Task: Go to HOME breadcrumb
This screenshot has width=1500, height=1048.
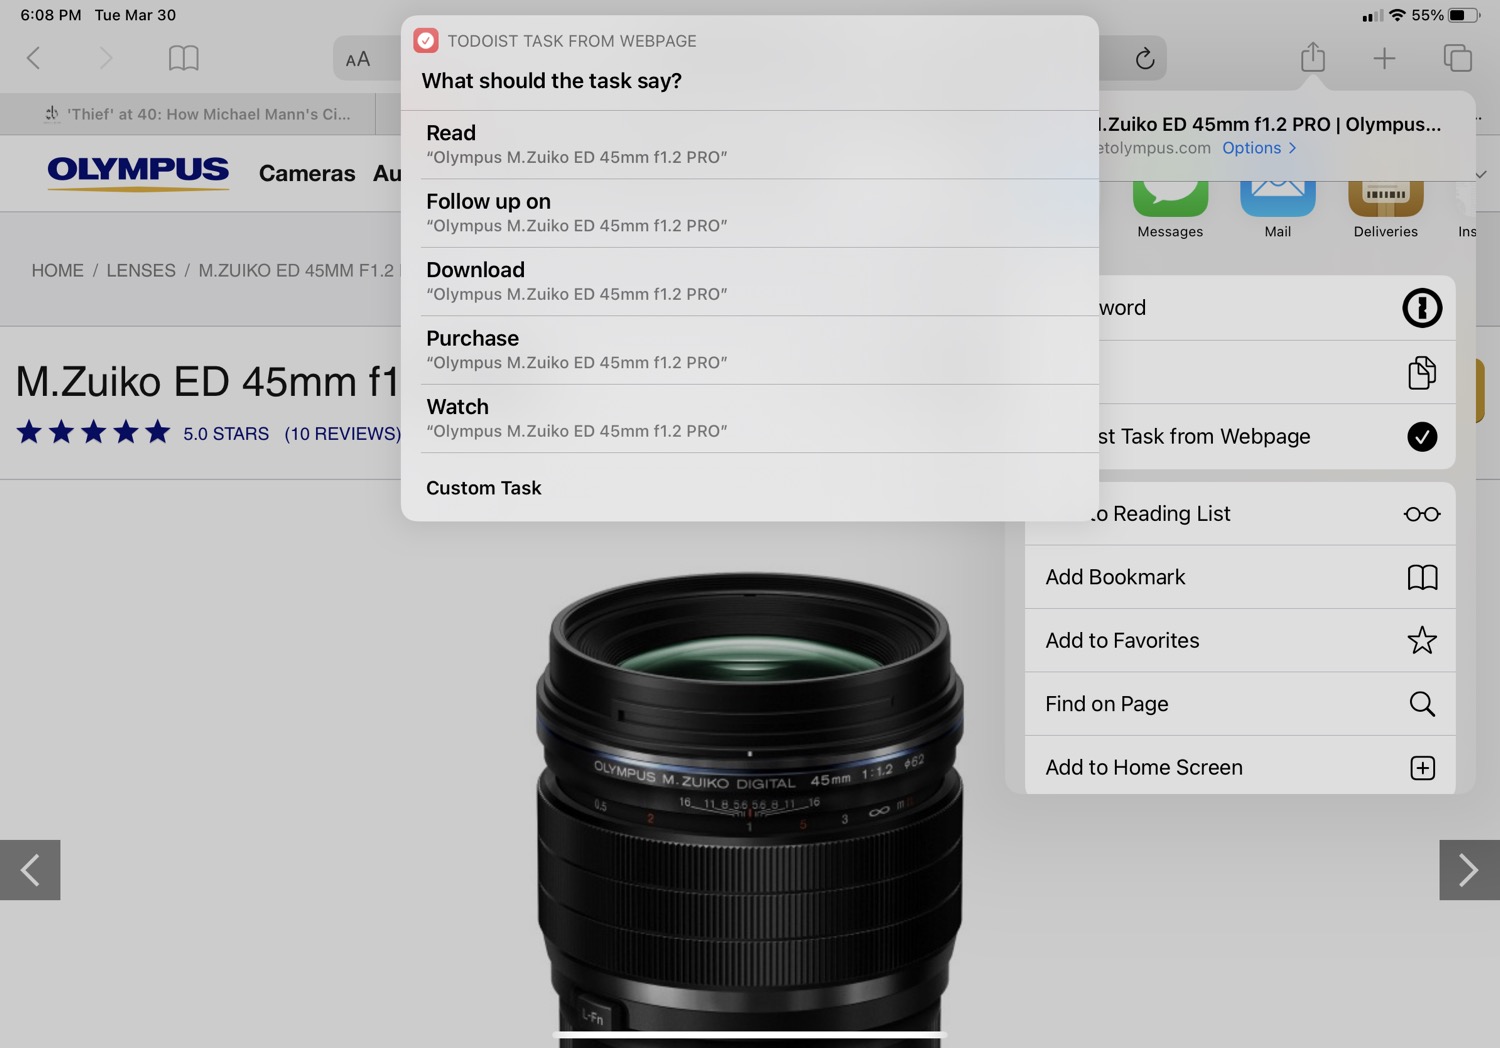Action: pos(57,270)
